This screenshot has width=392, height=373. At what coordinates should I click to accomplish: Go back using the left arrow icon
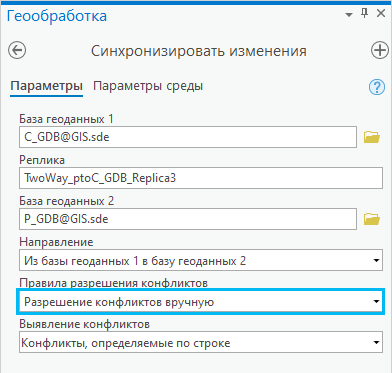click(17, 51)
